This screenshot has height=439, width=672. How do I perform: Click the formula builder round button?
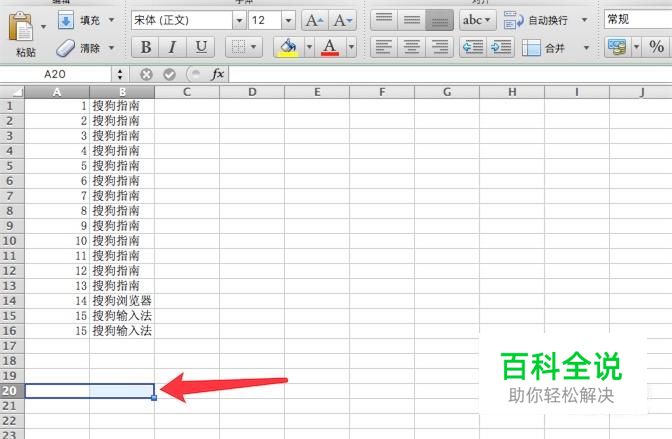point(195,75)
